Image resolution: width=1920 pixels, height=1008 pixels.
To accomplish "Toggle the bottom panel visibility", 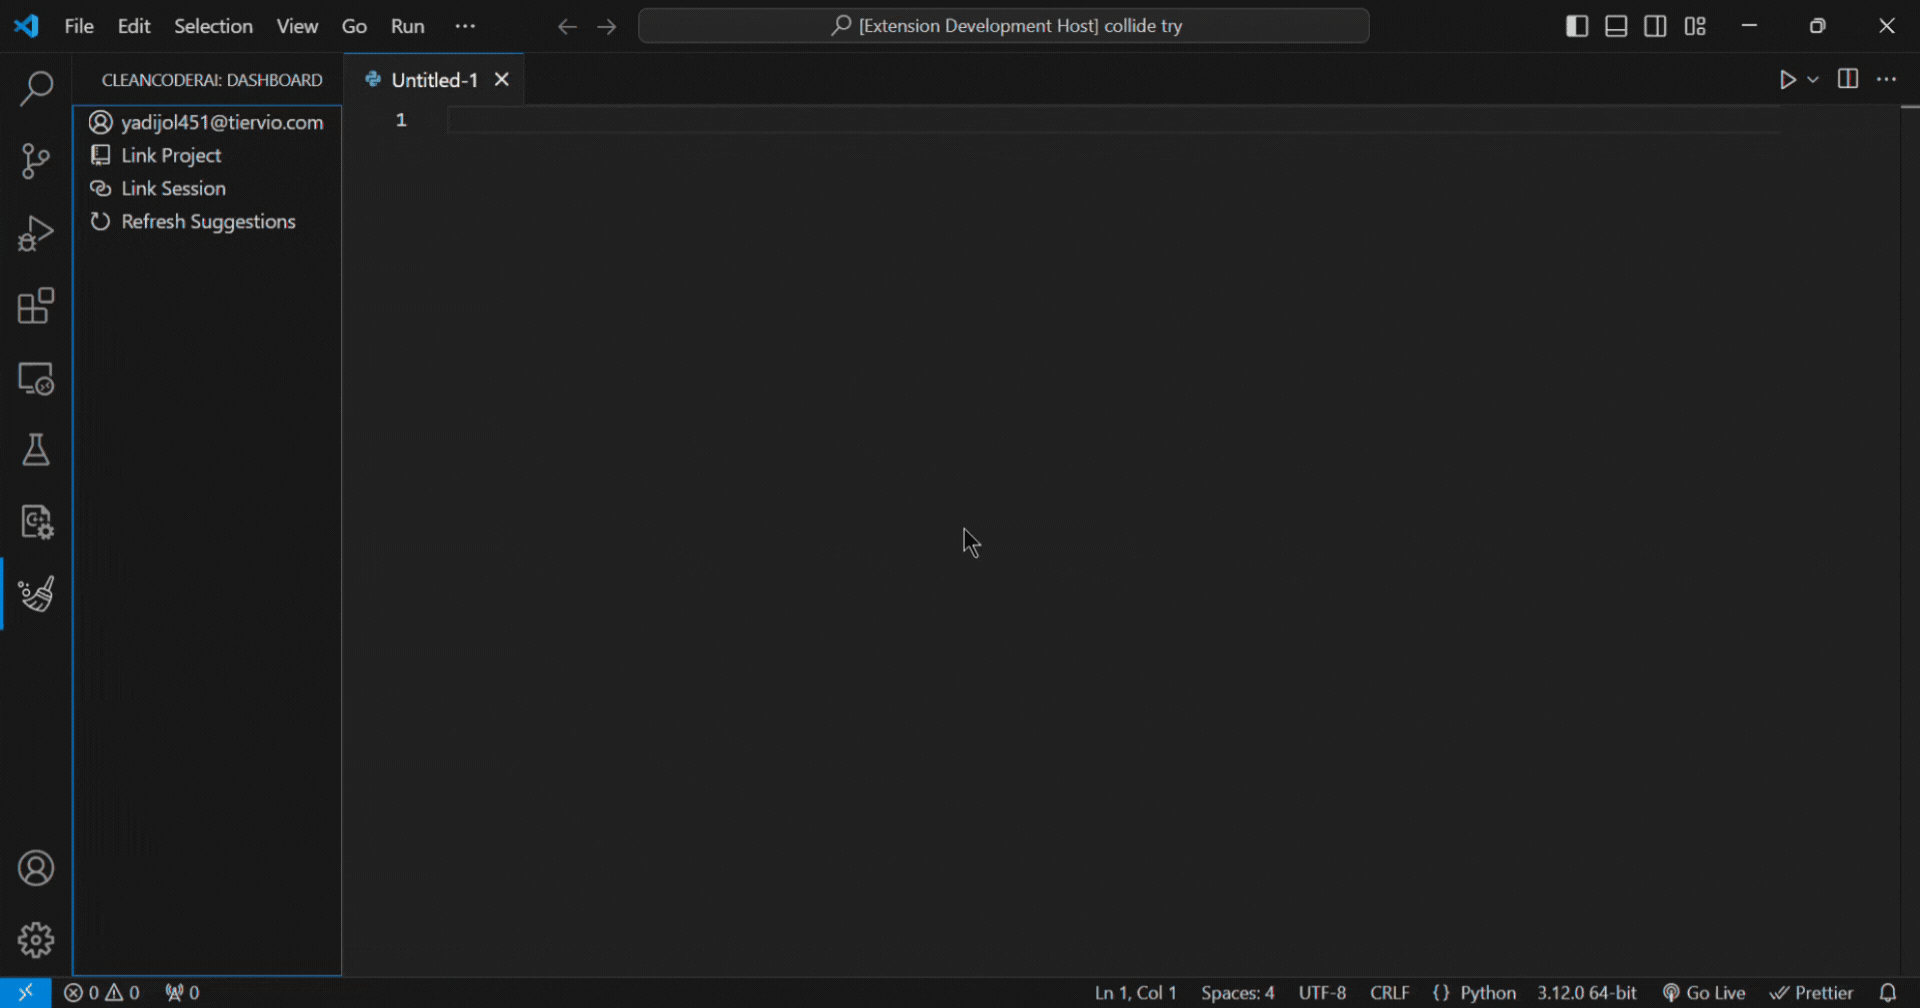I will [1616, 26].
